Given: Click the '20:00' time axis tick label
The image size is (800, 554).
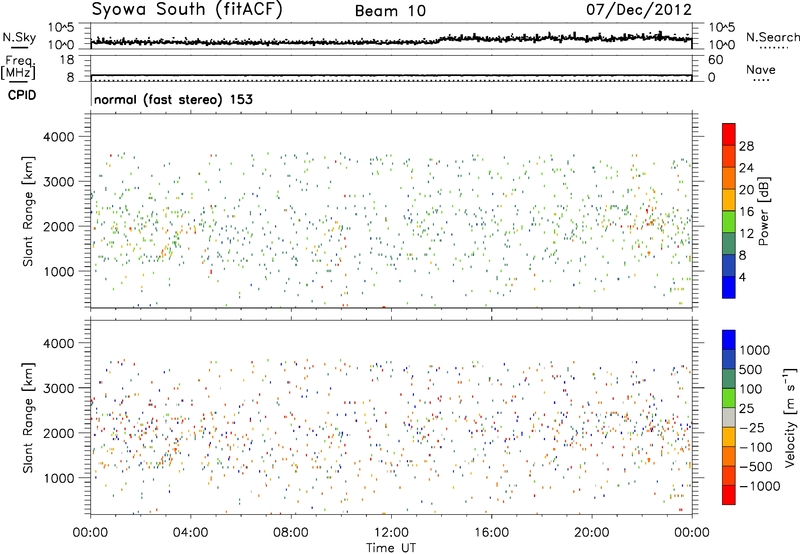Looking at the screenshot, I should pos(592,533).
